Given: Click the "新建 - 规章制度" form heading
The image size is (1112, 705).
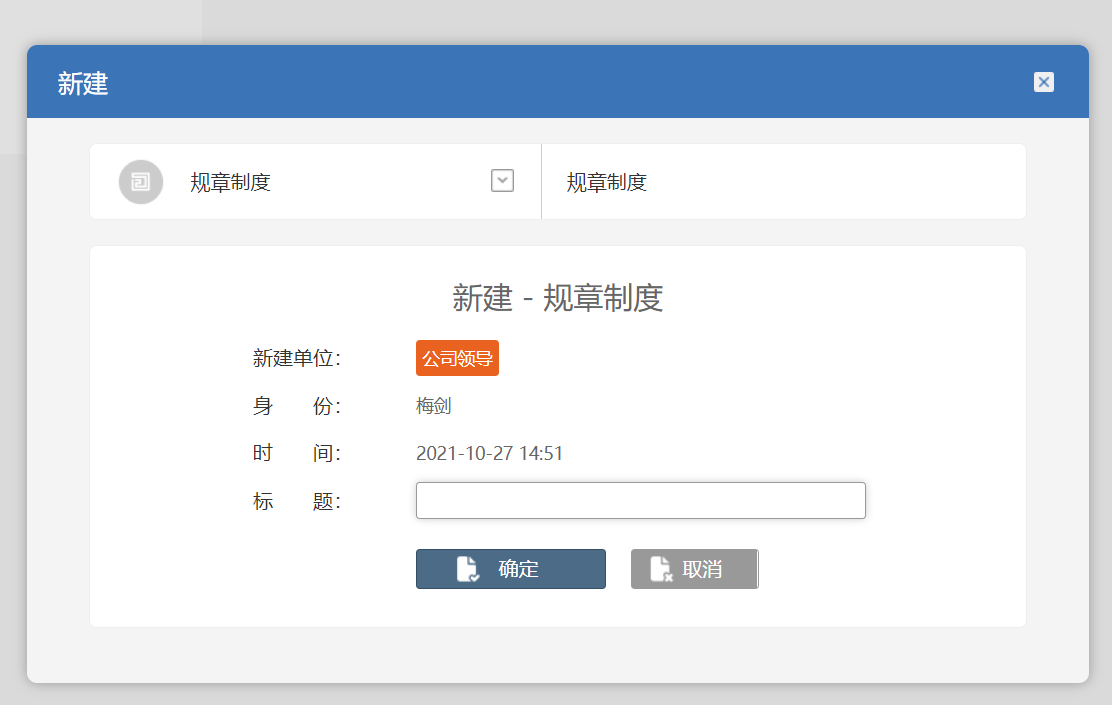Looking at the screenshot, I should (558, 298).
